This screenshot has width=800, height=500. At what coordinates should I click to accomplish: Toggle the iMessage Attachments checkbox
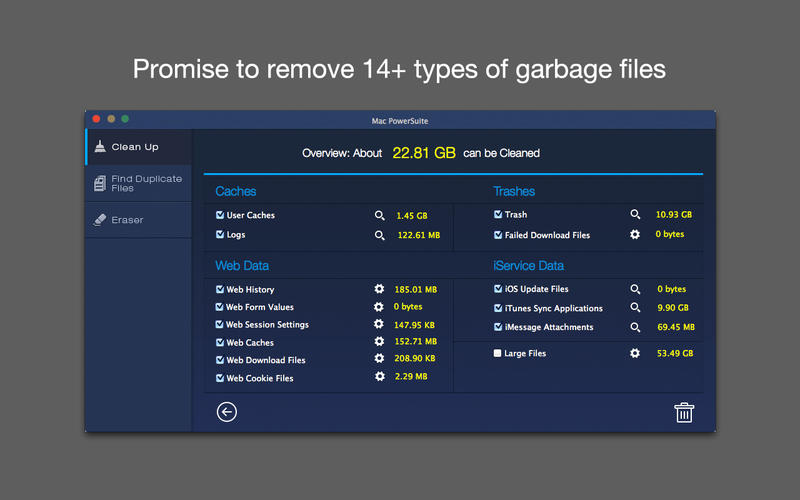tap(498, 327)
